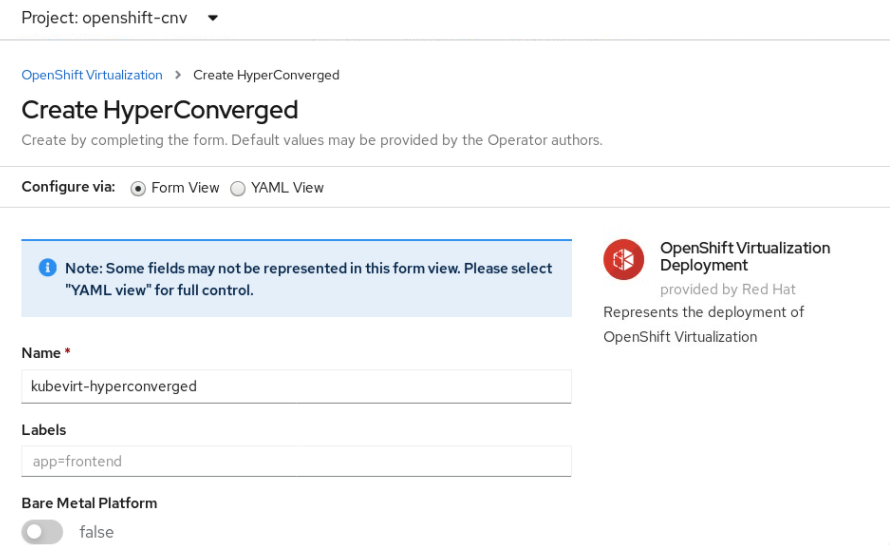
Task: Select the Form View radio button
Action: pyautogui.click(x=138, y=188)
